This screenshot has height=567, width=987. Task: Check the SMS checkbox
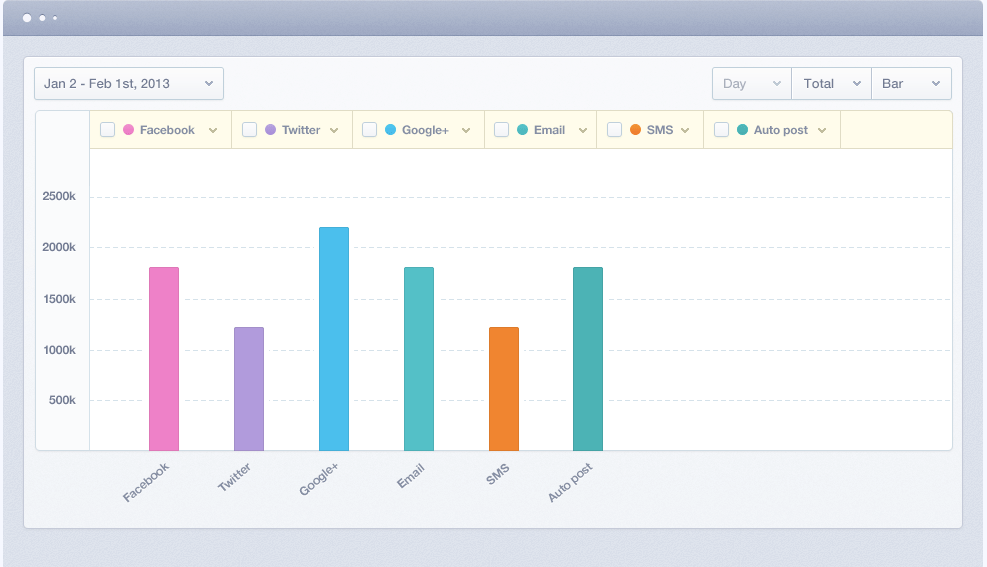614,130
